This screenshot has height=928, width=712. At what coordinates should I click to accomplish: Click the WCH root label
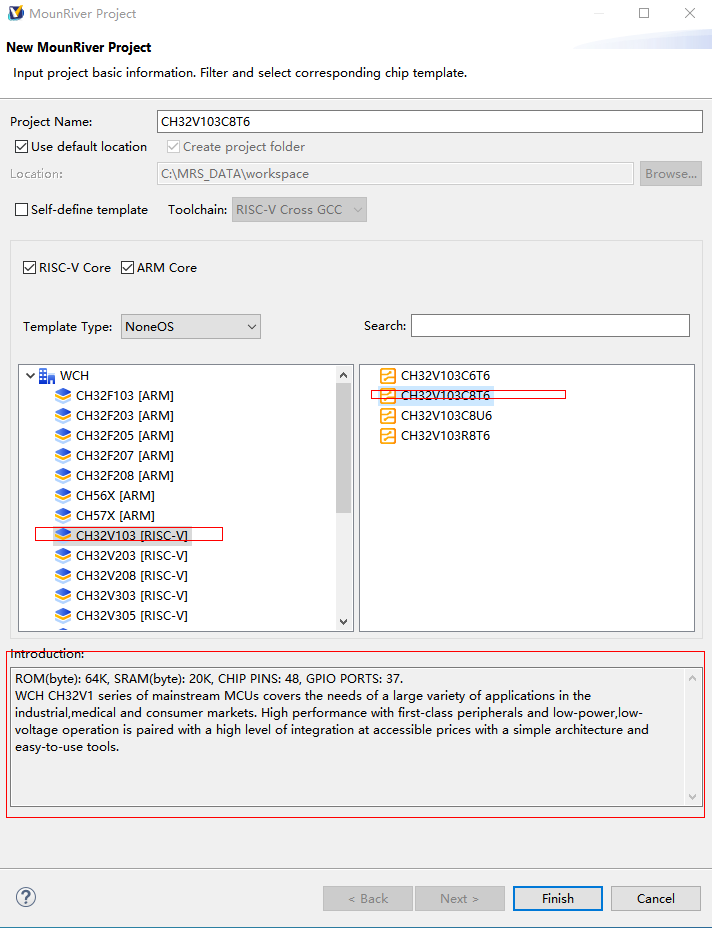point(75,376)
